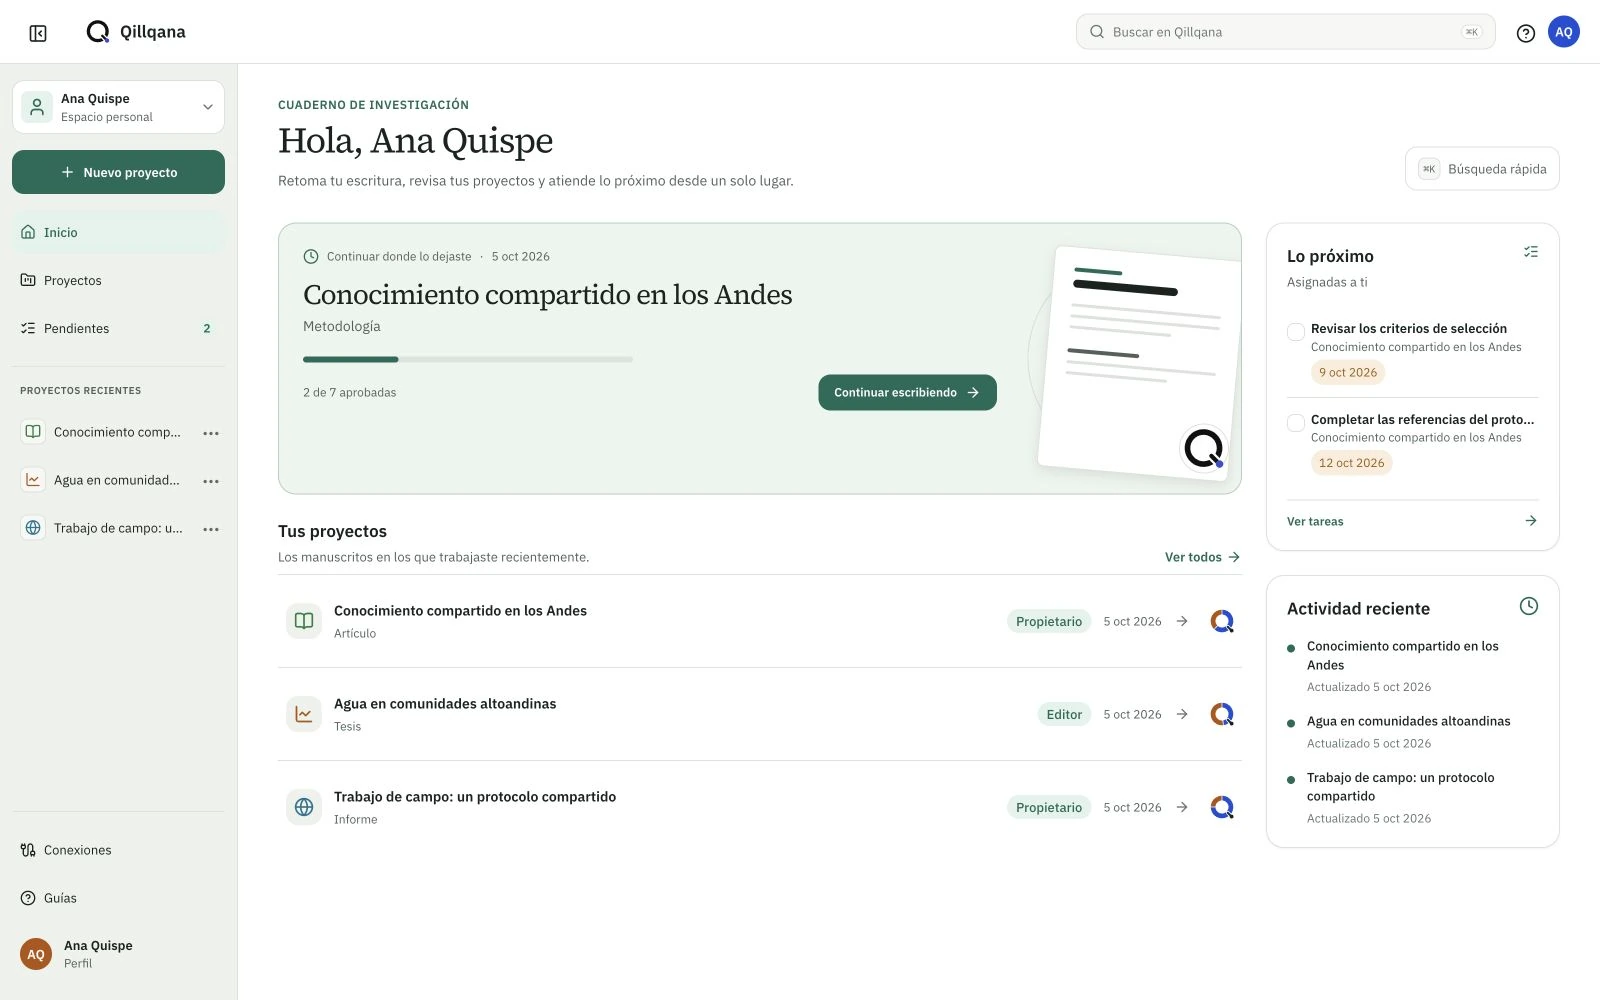The height and width of the screenshot is (1000, 1600).
Task: Open arrow on Trabajo de campo project row
Action: (x=1182, y=807)
